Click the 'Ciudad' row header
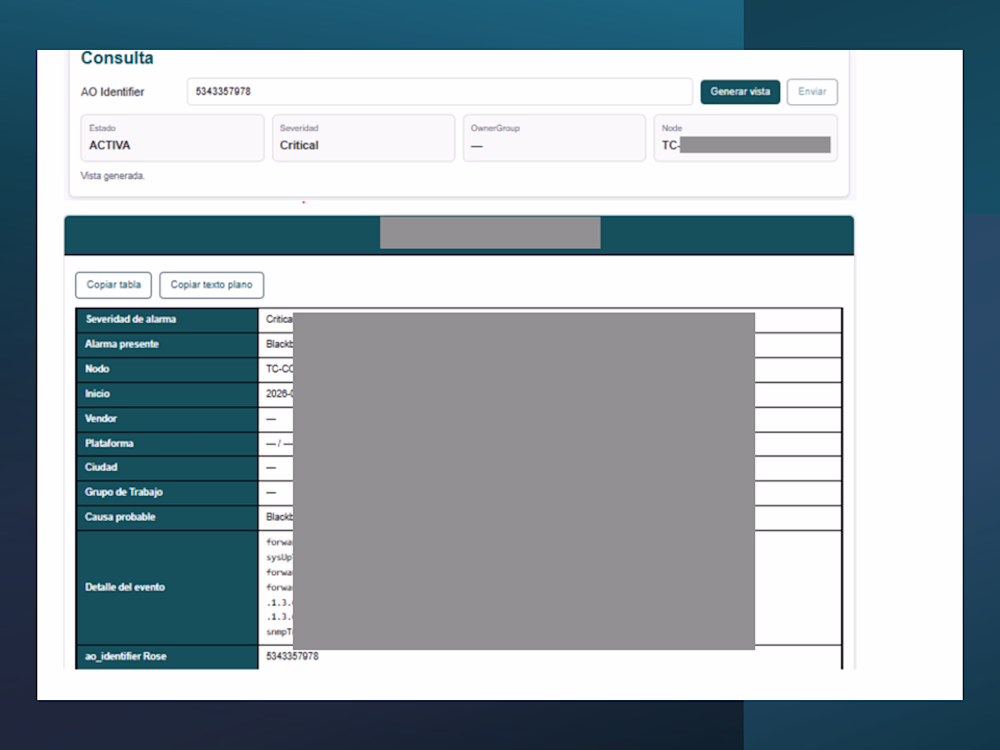The width and height of the screenshot is (1000, 750). pyautogui.click(x=167, y=467)
